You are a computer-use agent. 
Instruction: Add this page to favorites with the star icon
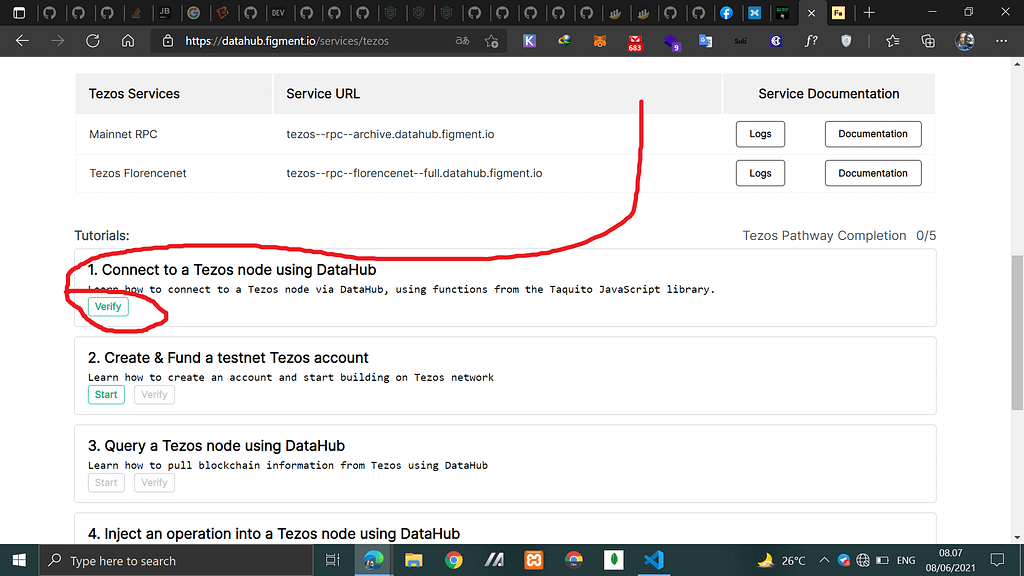(x=492, y=41)
